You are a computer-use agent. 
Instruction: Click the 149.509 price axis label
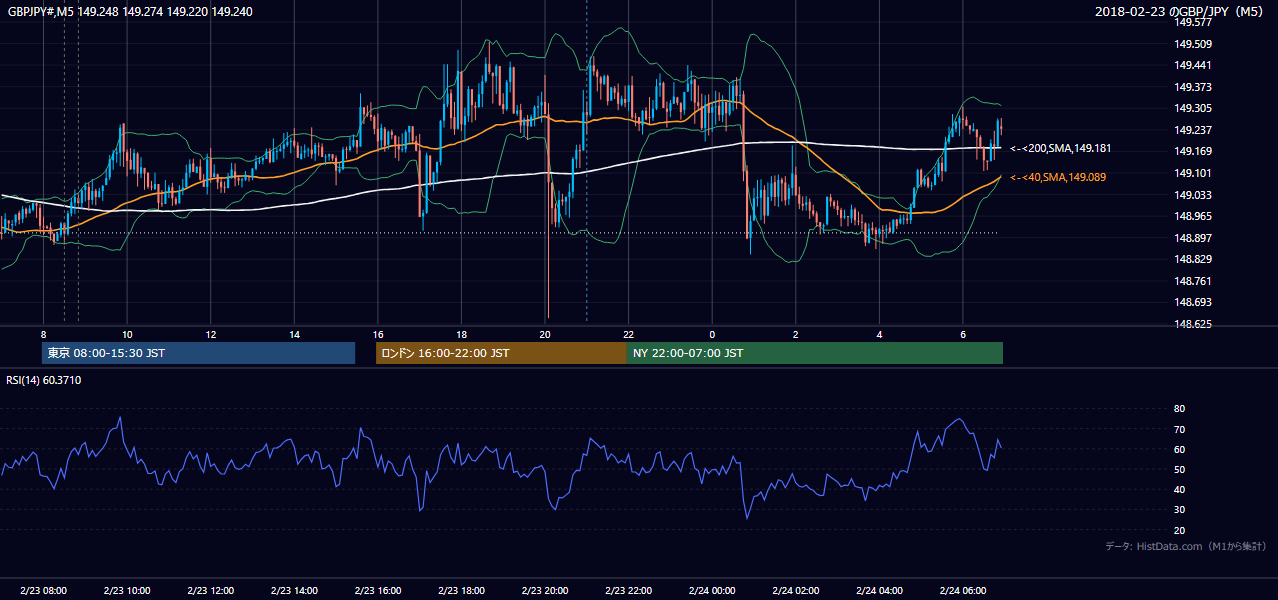coord(1192,44)
